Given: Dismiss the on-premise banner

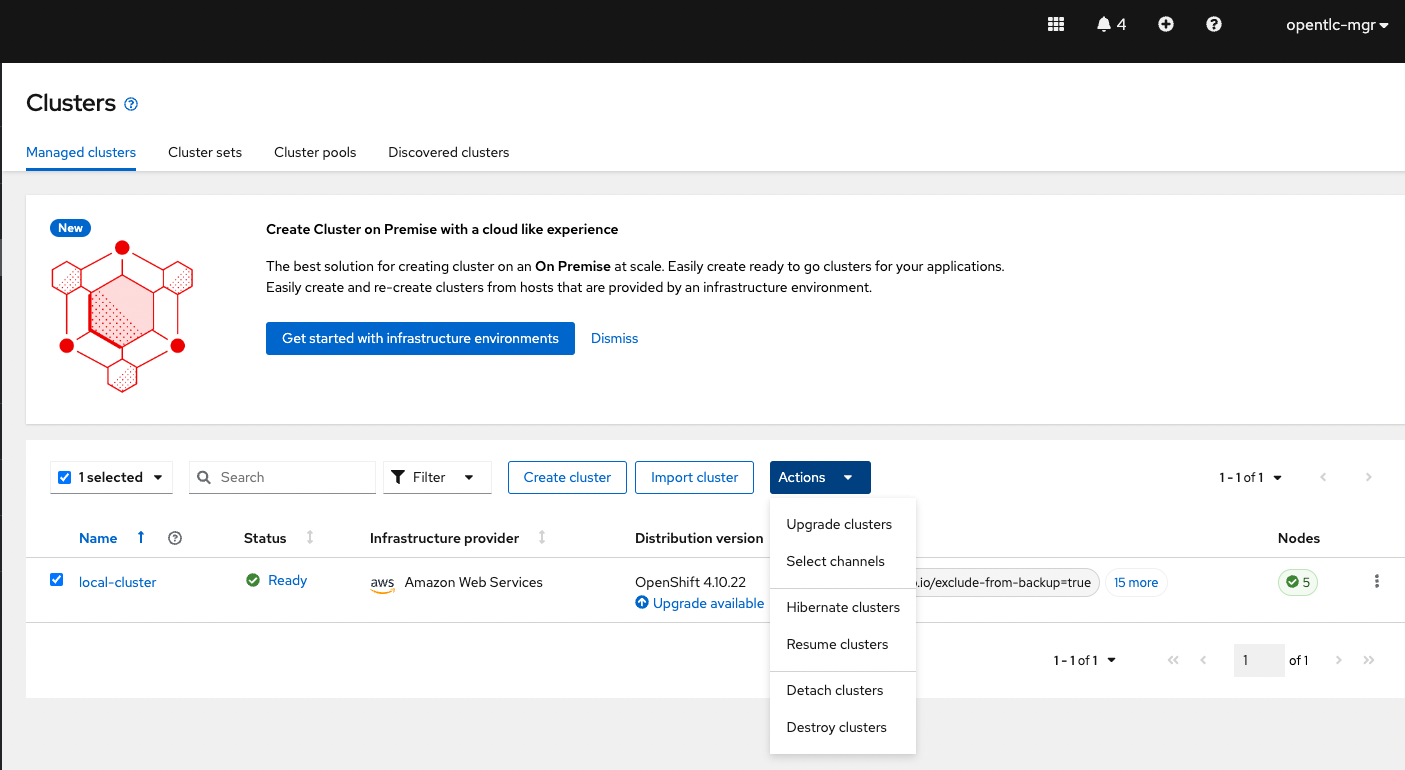Looking at the screenshot, I should [614, 338].
